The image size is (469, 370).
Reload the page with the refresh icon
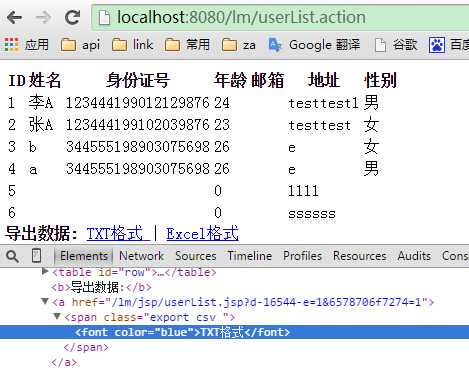click(x=72, y=17)
